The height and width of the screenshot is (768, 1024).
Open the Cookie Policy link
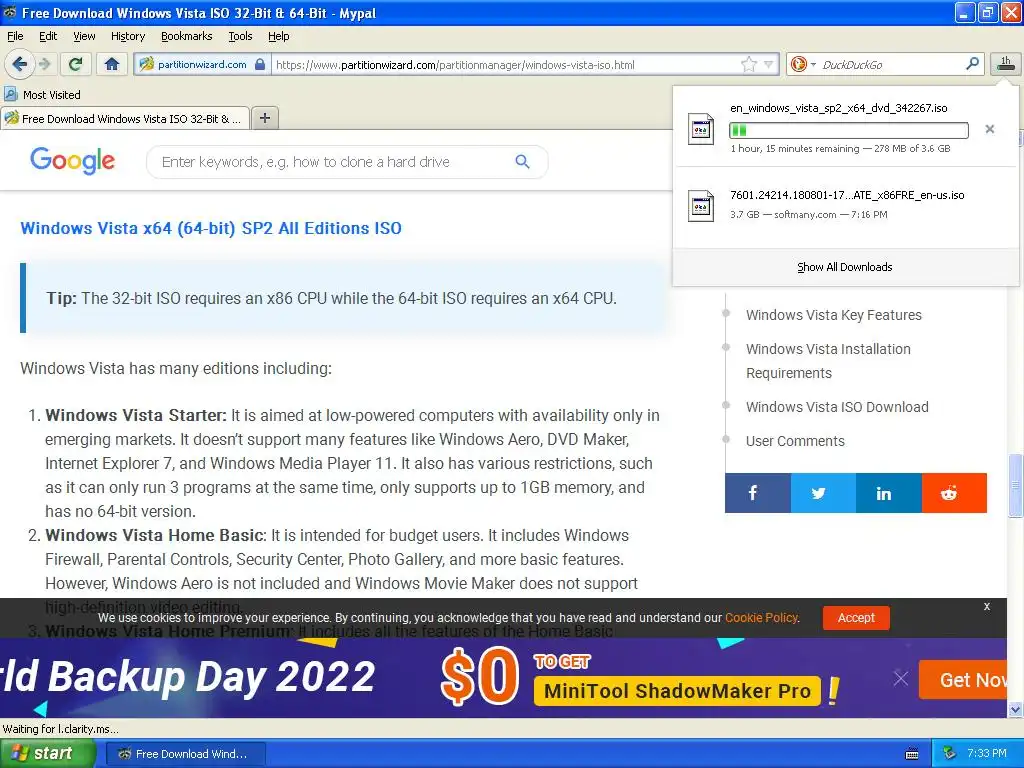pos(761,618)
